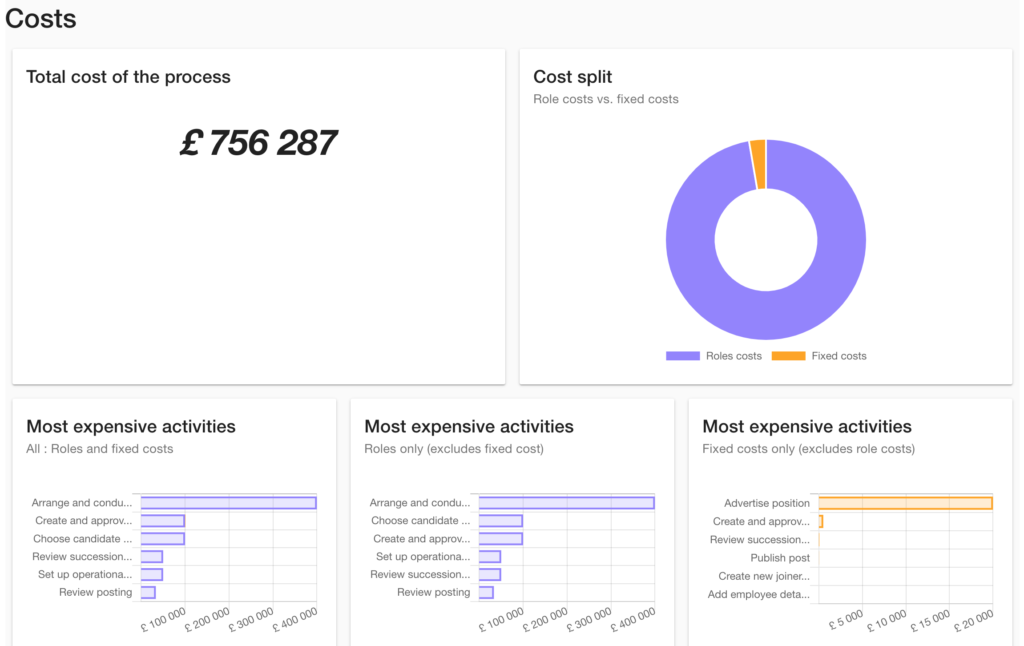
Task: Click the Costs page heading
Action: pos(40,18)
